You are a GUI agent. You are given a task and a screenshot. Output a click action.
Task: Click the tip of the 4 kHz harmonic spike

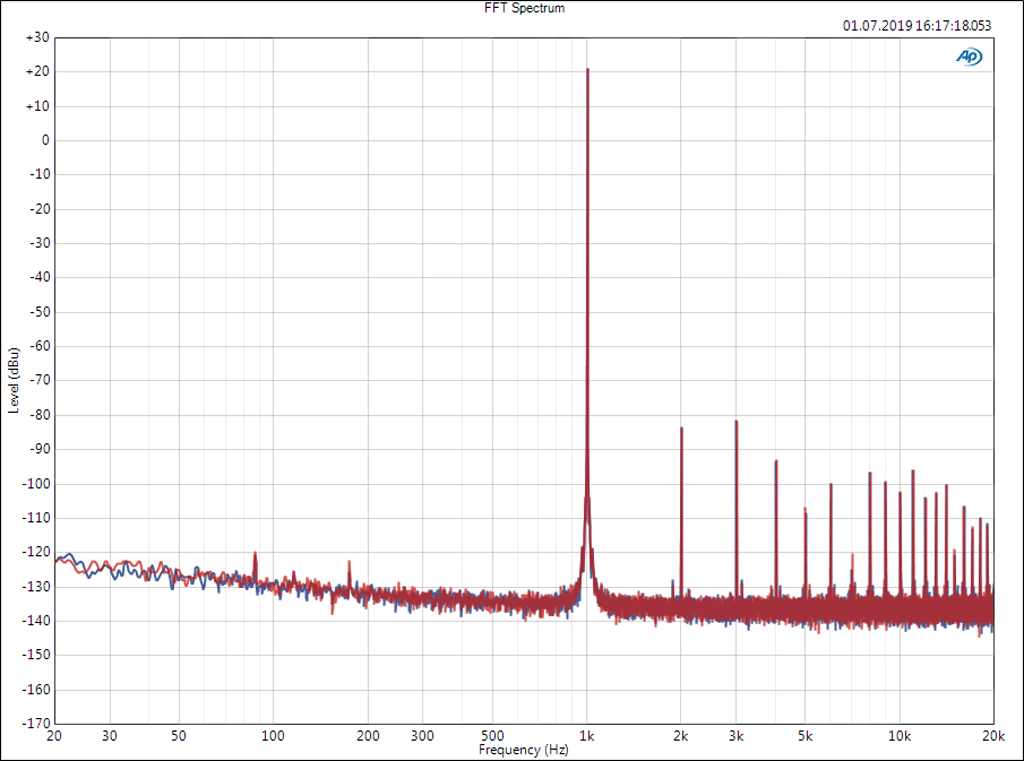tap(775, 461)
